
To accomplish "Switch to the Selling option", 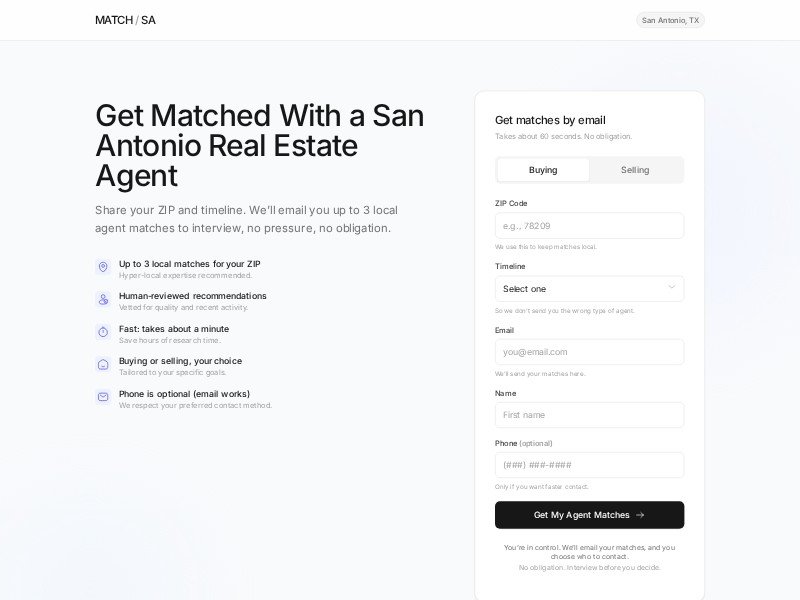I will tap(635, 170).
